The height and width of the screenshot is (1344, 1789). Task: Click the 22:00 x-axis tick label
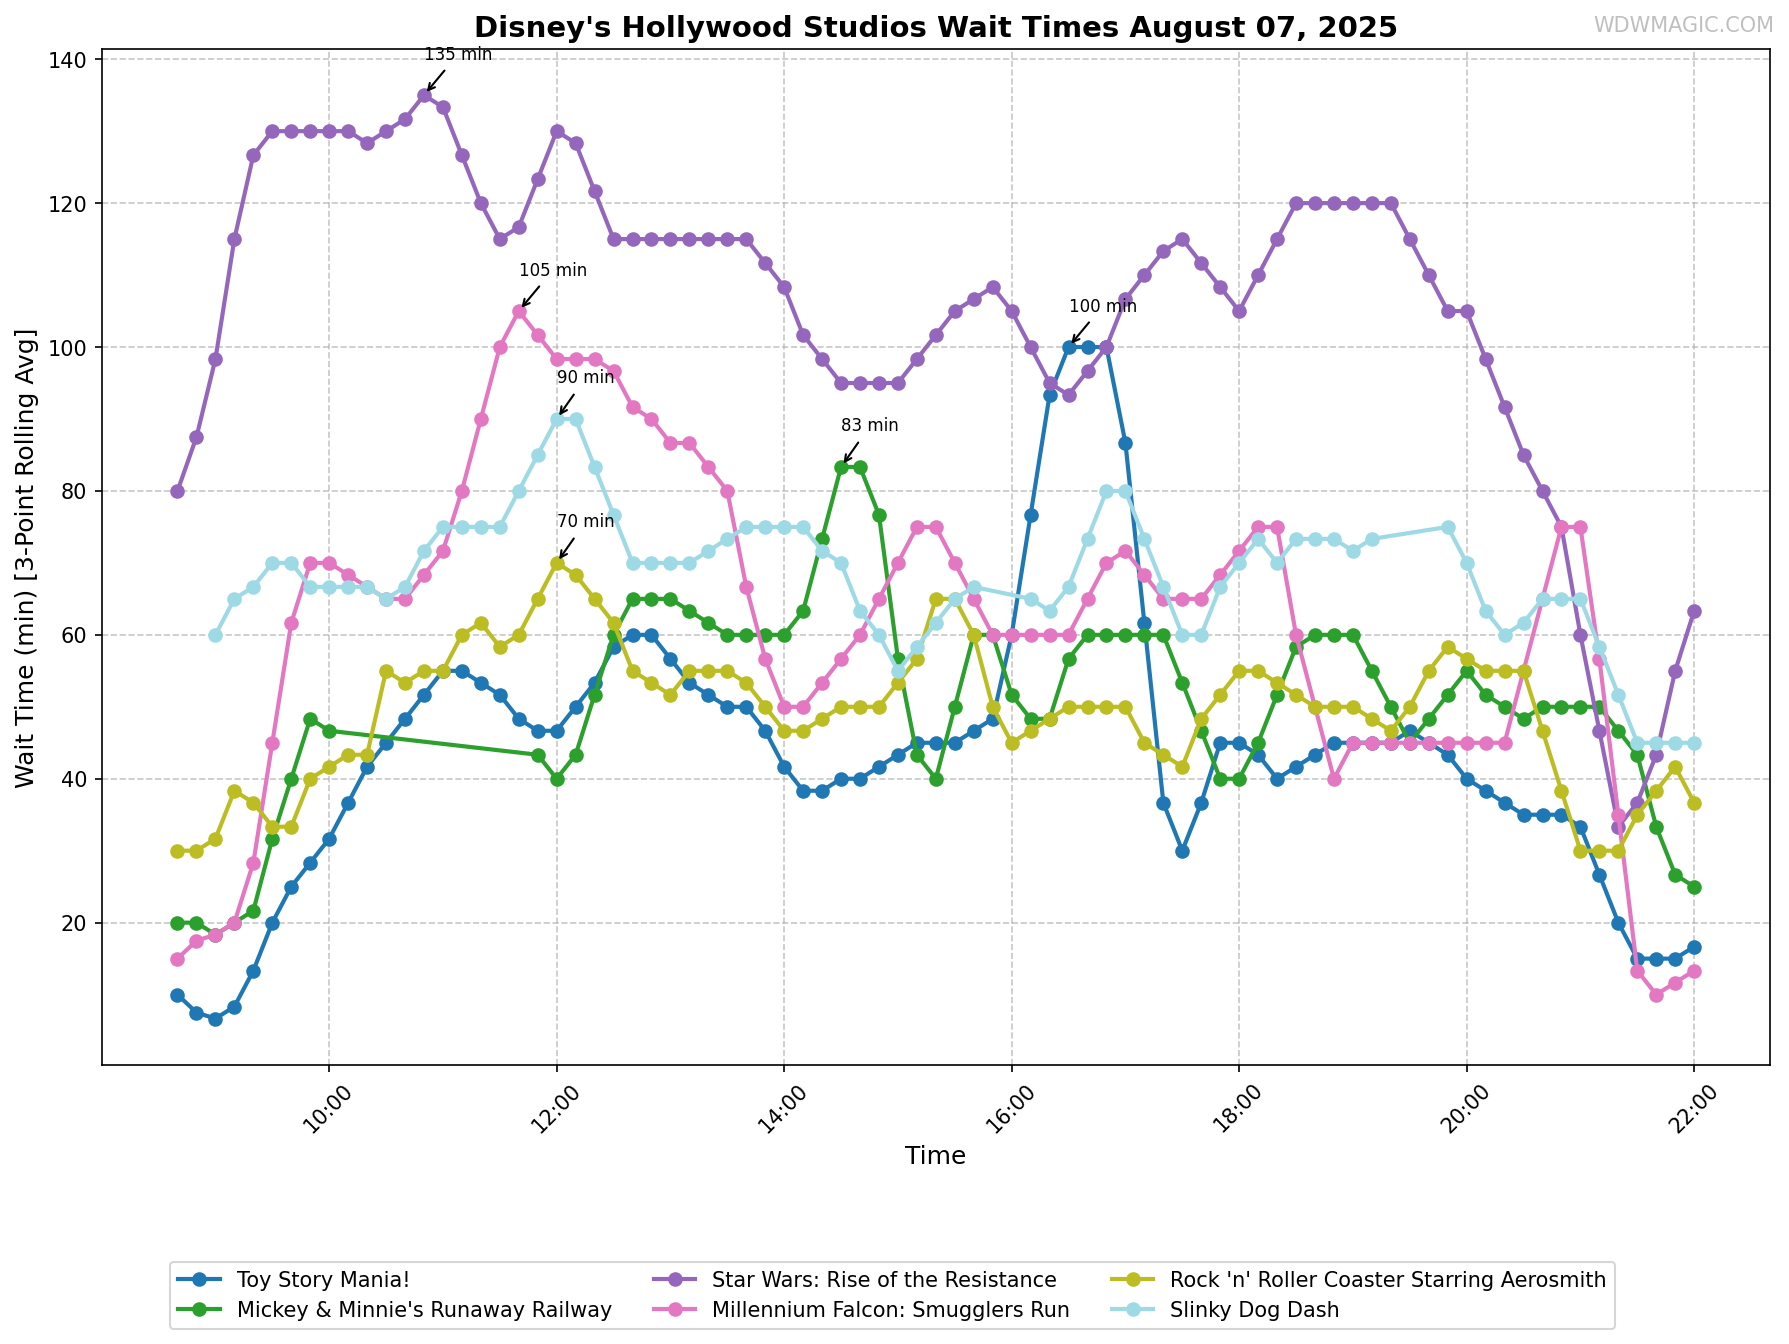[x=1691, y=1109]
